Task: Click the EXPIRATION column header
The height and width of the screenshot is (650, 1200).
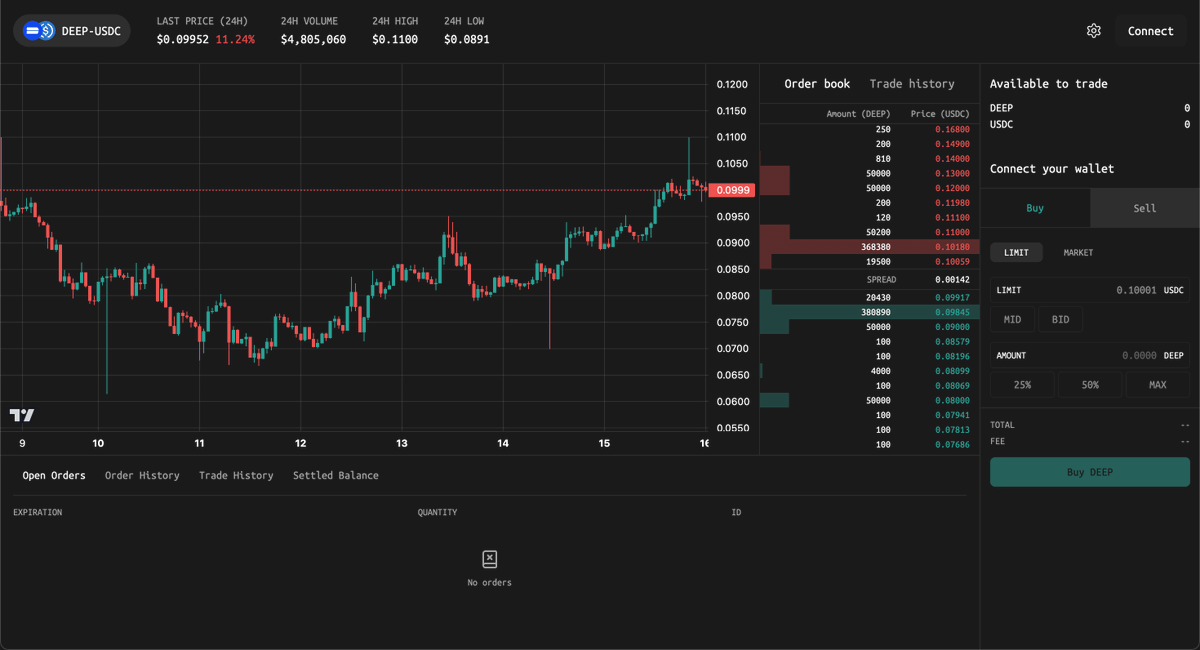Action: coord(37,512)
